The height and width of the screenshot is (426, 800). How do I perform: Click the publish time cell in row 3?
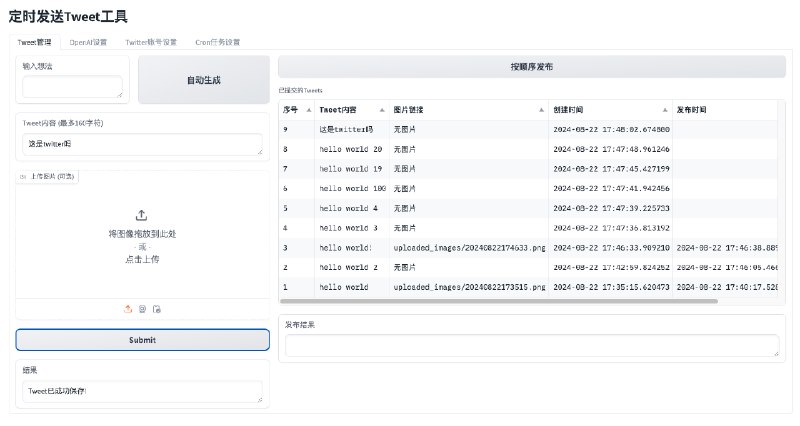click(x=726, y=248)
